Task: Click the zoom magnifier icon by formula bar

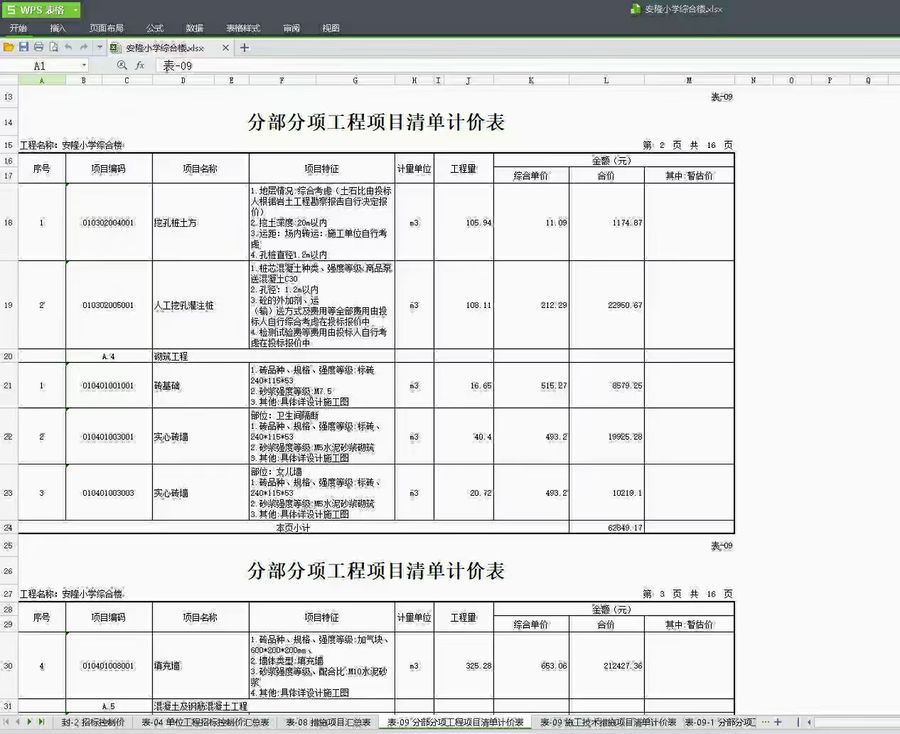Action: pyautogui.click(x=122, y=65)
